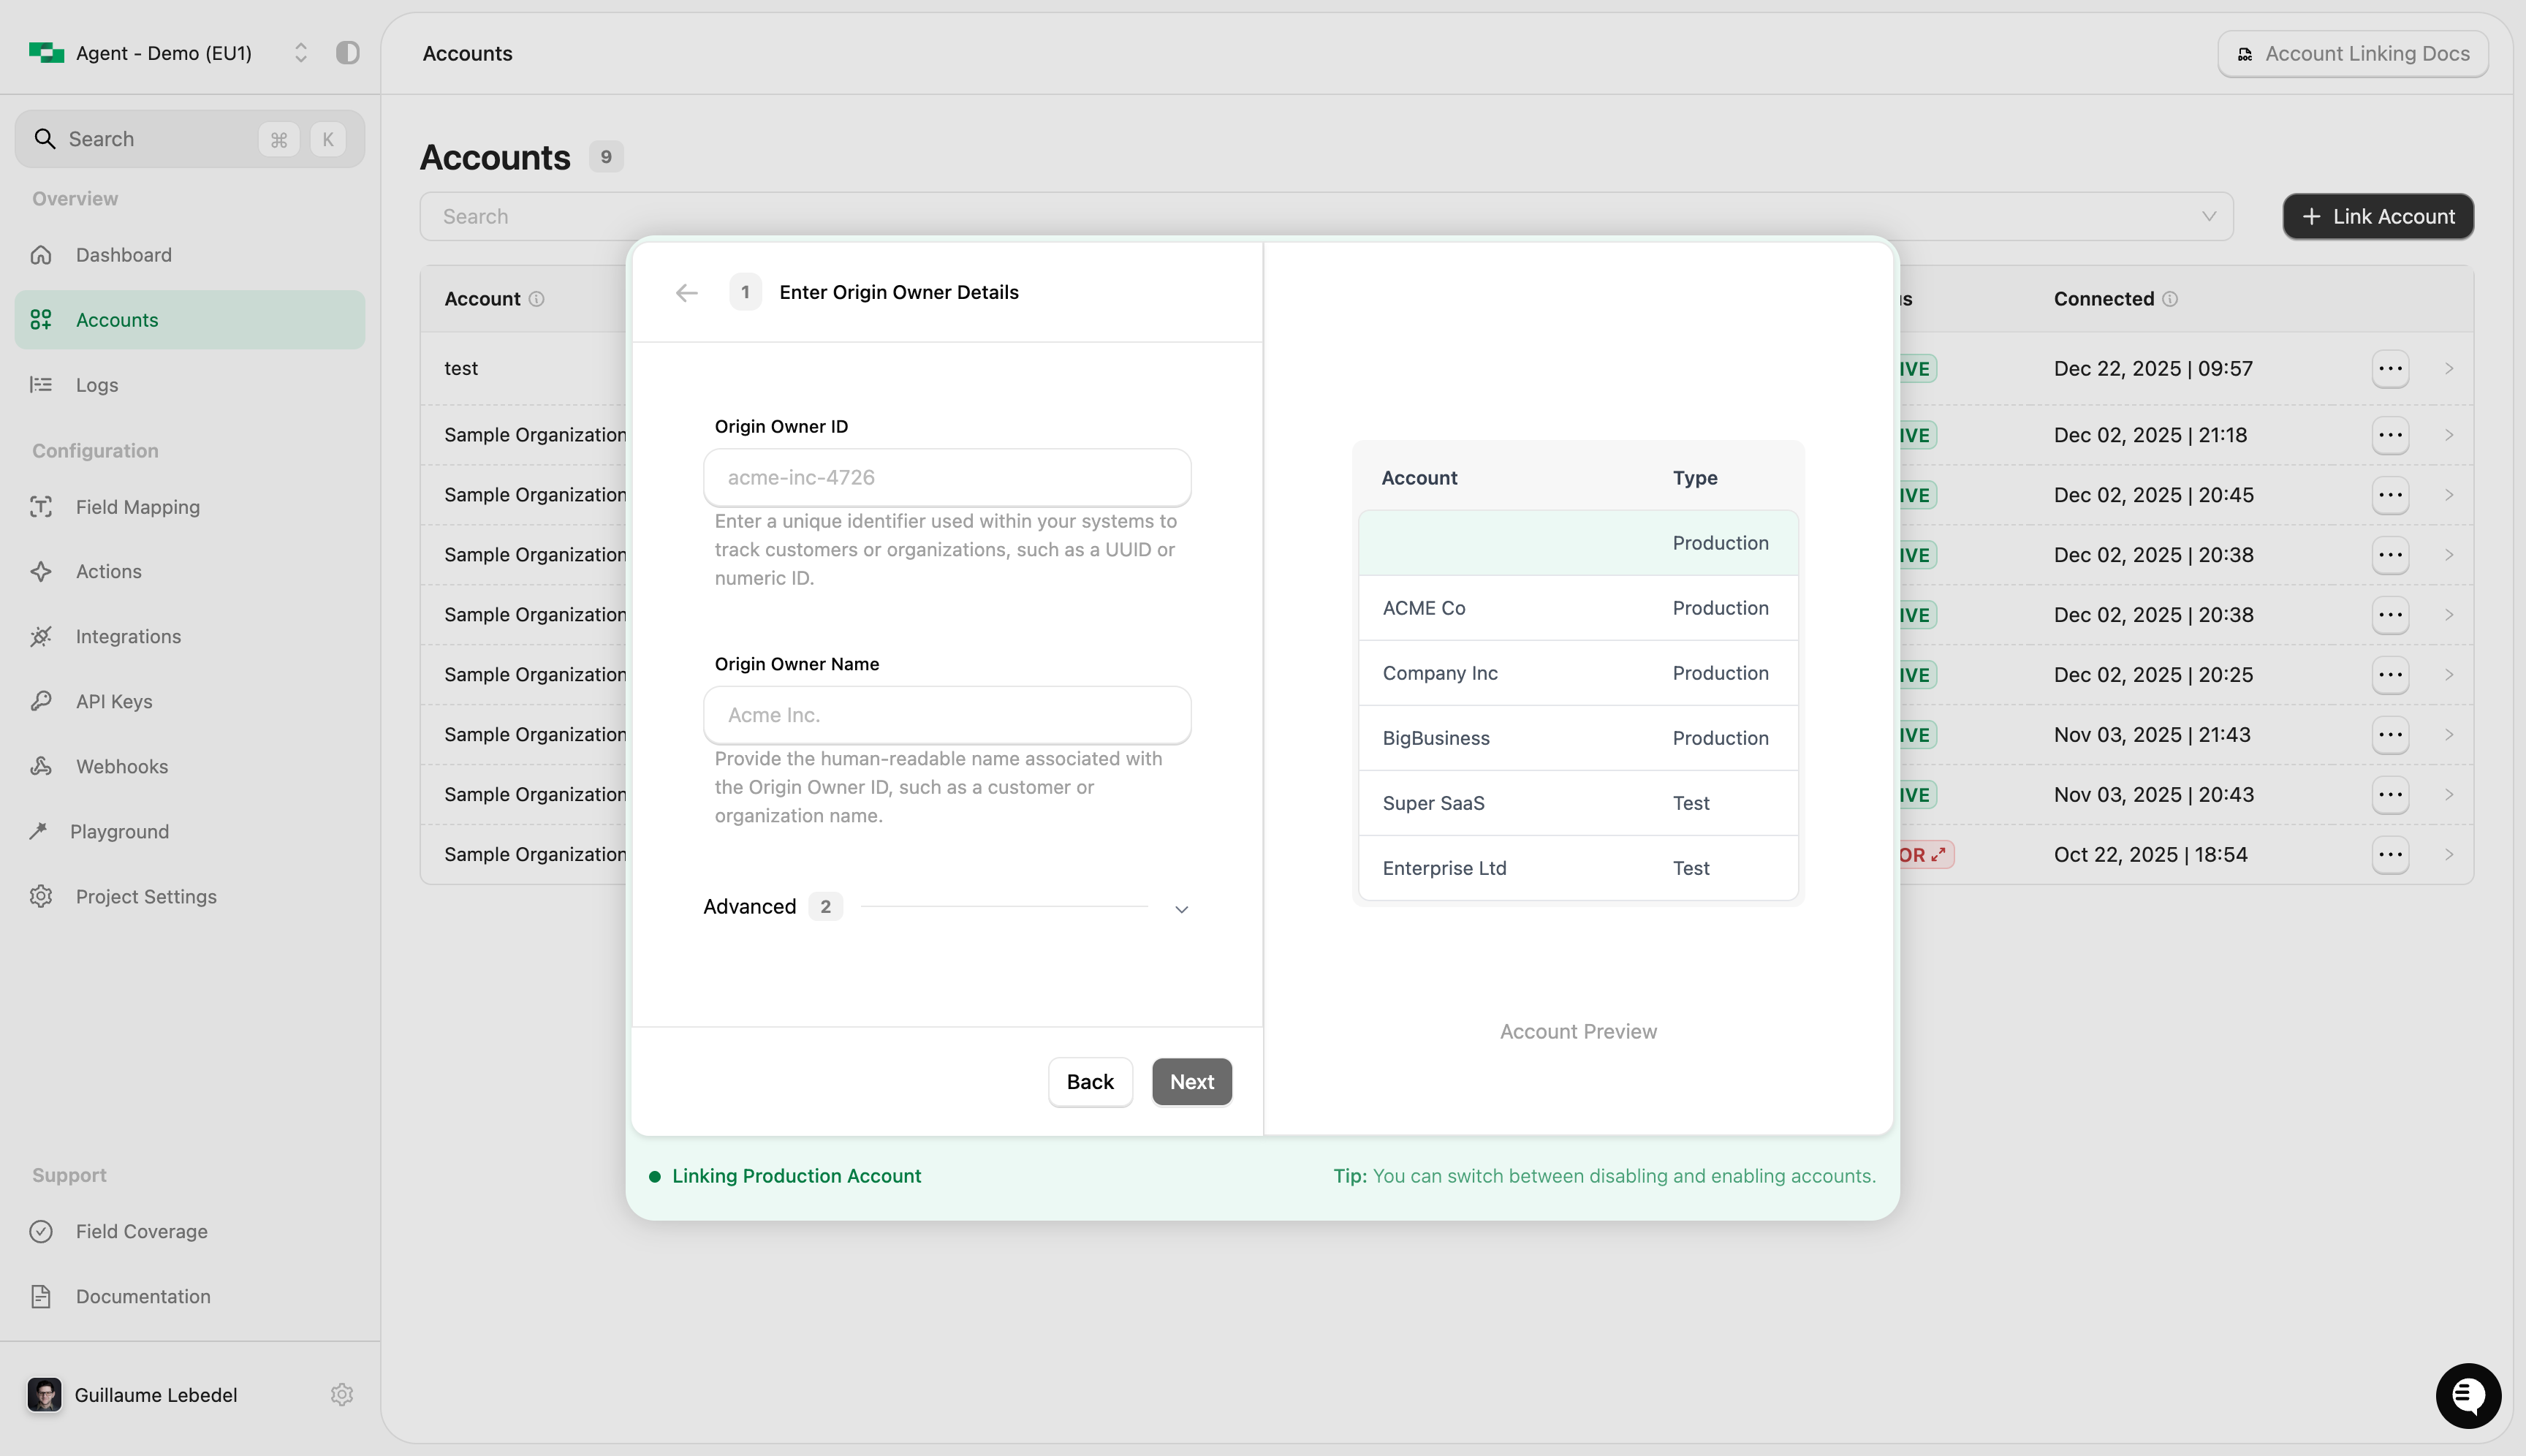This screenshot has width=2526, height=1456.
Task: Click the back arrow in the linking modal
Action: 686,292
